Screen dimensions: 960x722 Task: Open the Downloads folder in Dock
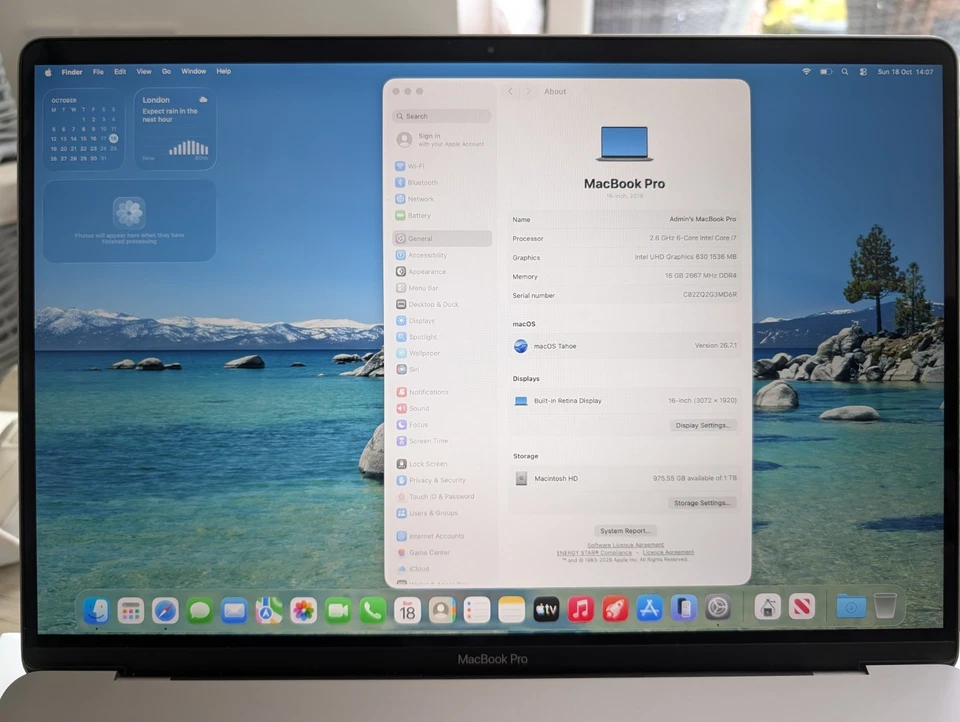point(850,606)
